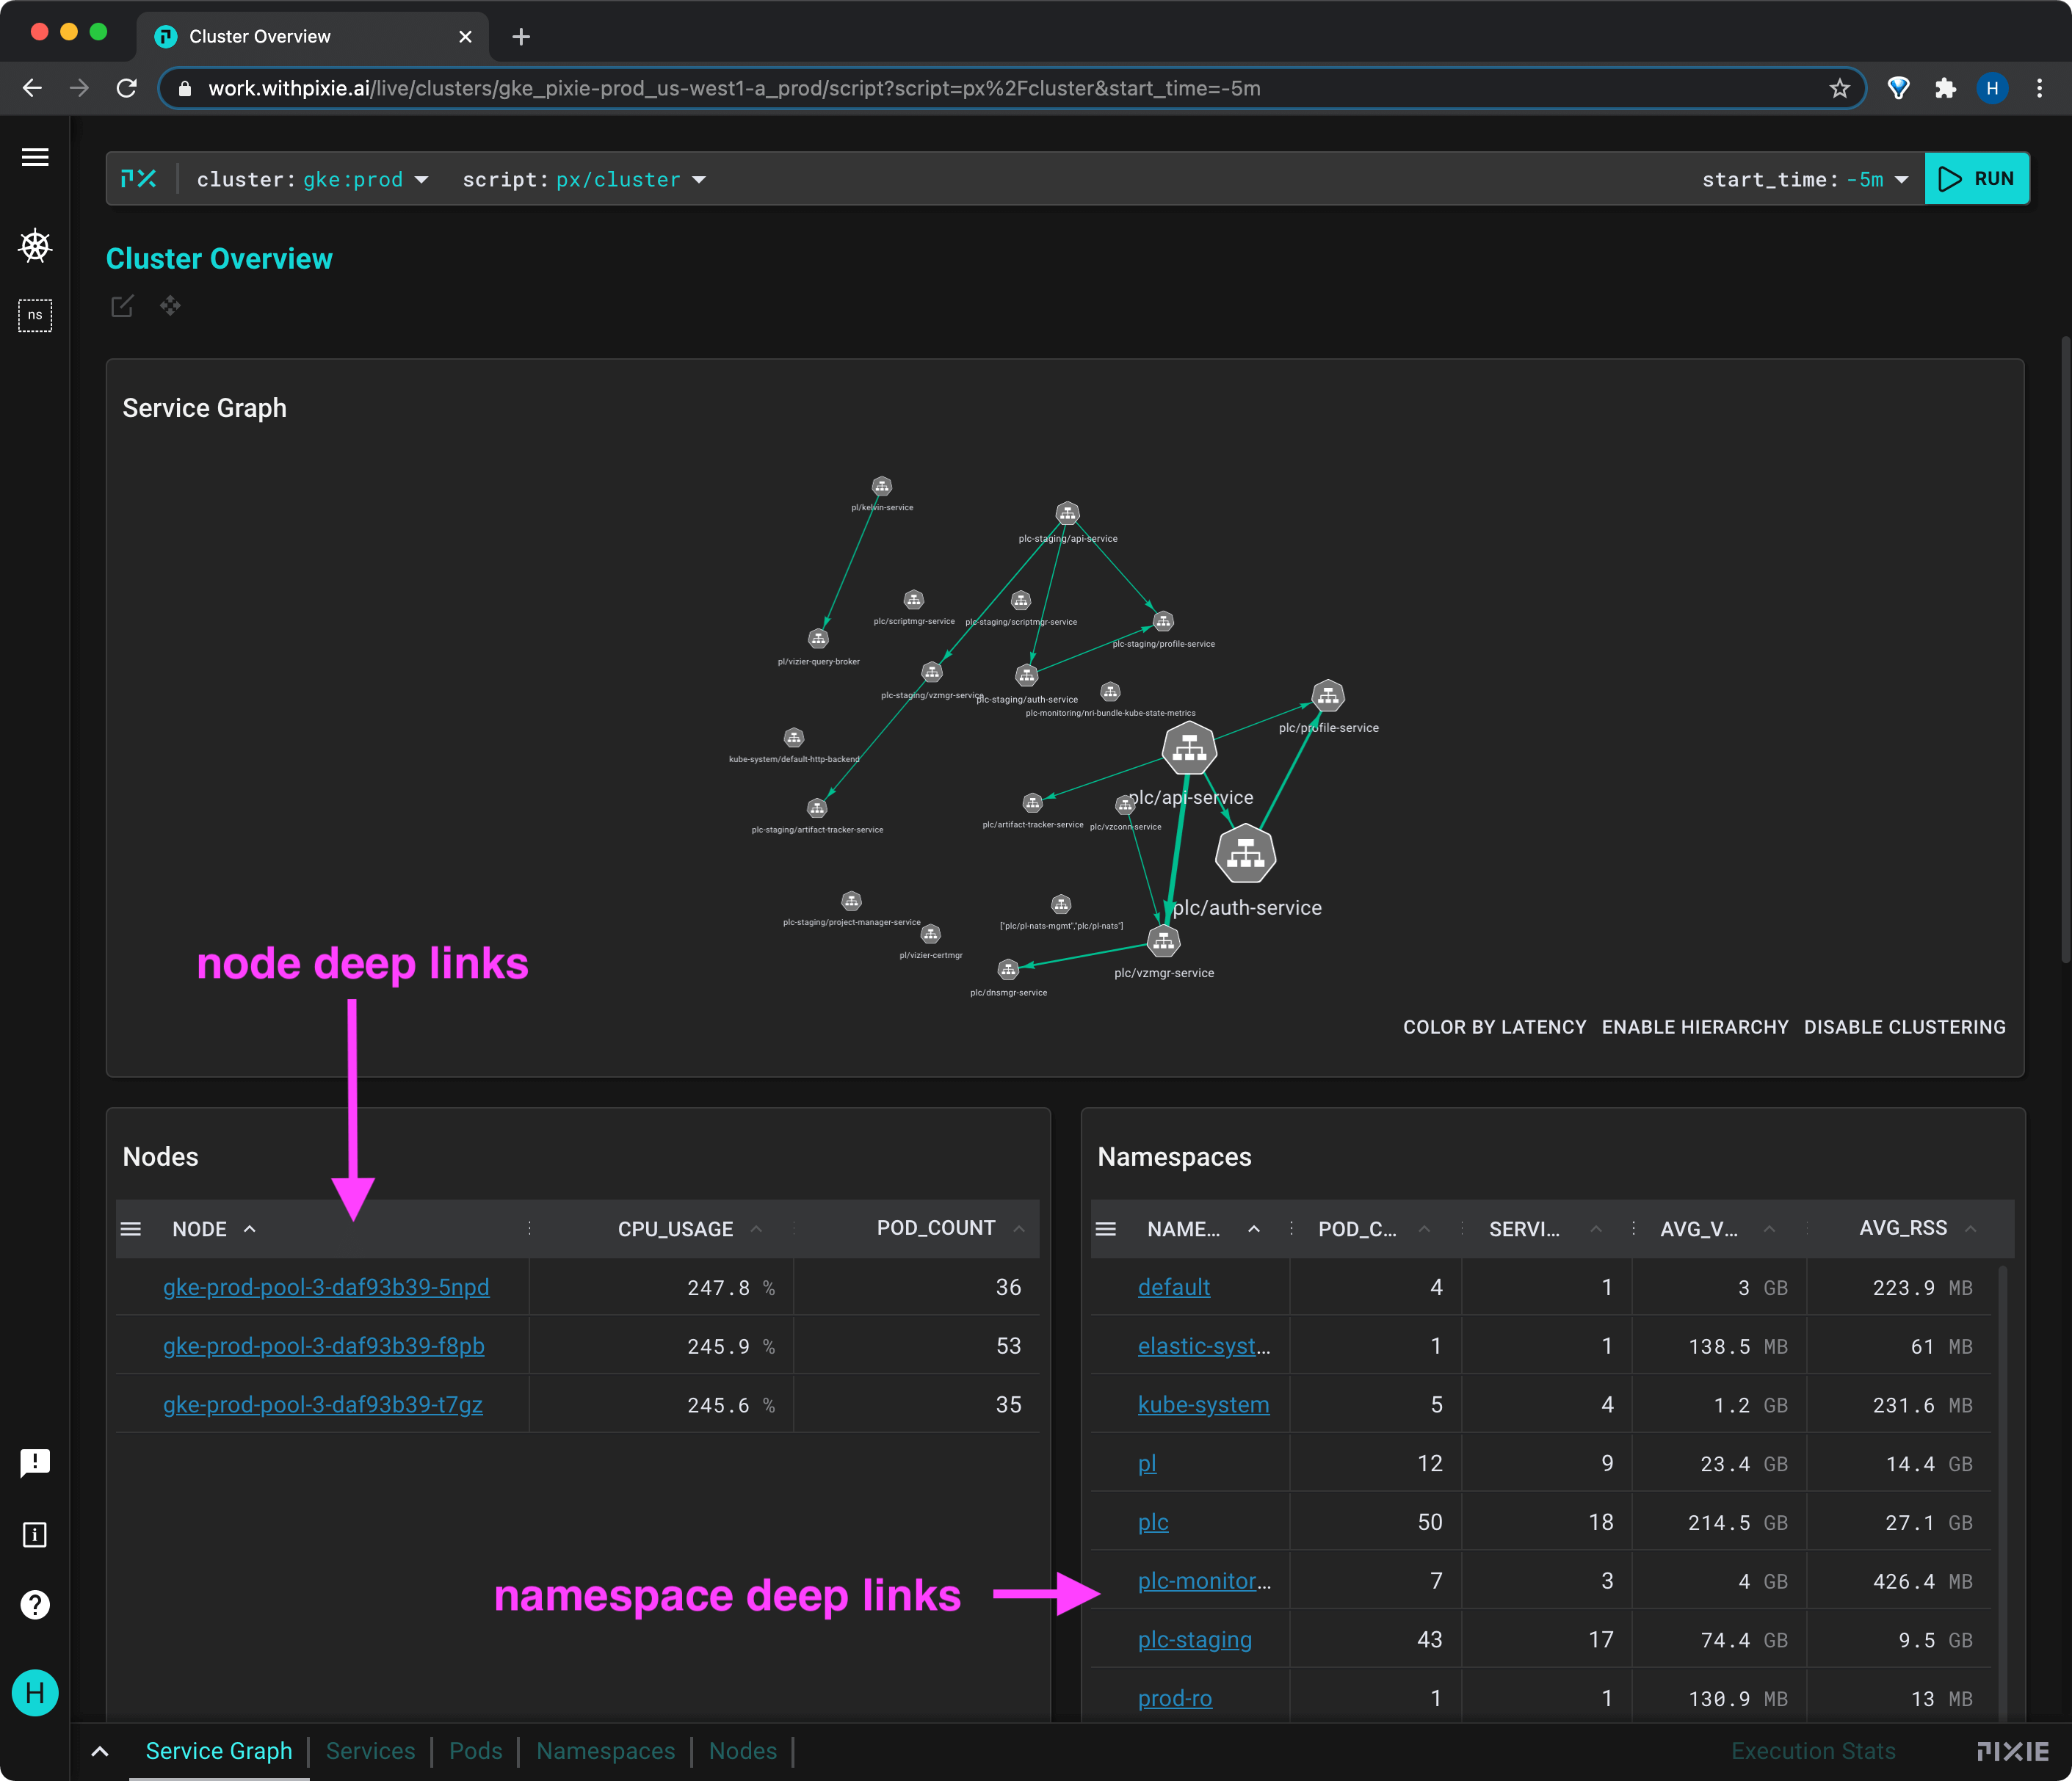Open the announcements feedback icon
This screenshot has height=1781, width=2072.
point(35,1463)
